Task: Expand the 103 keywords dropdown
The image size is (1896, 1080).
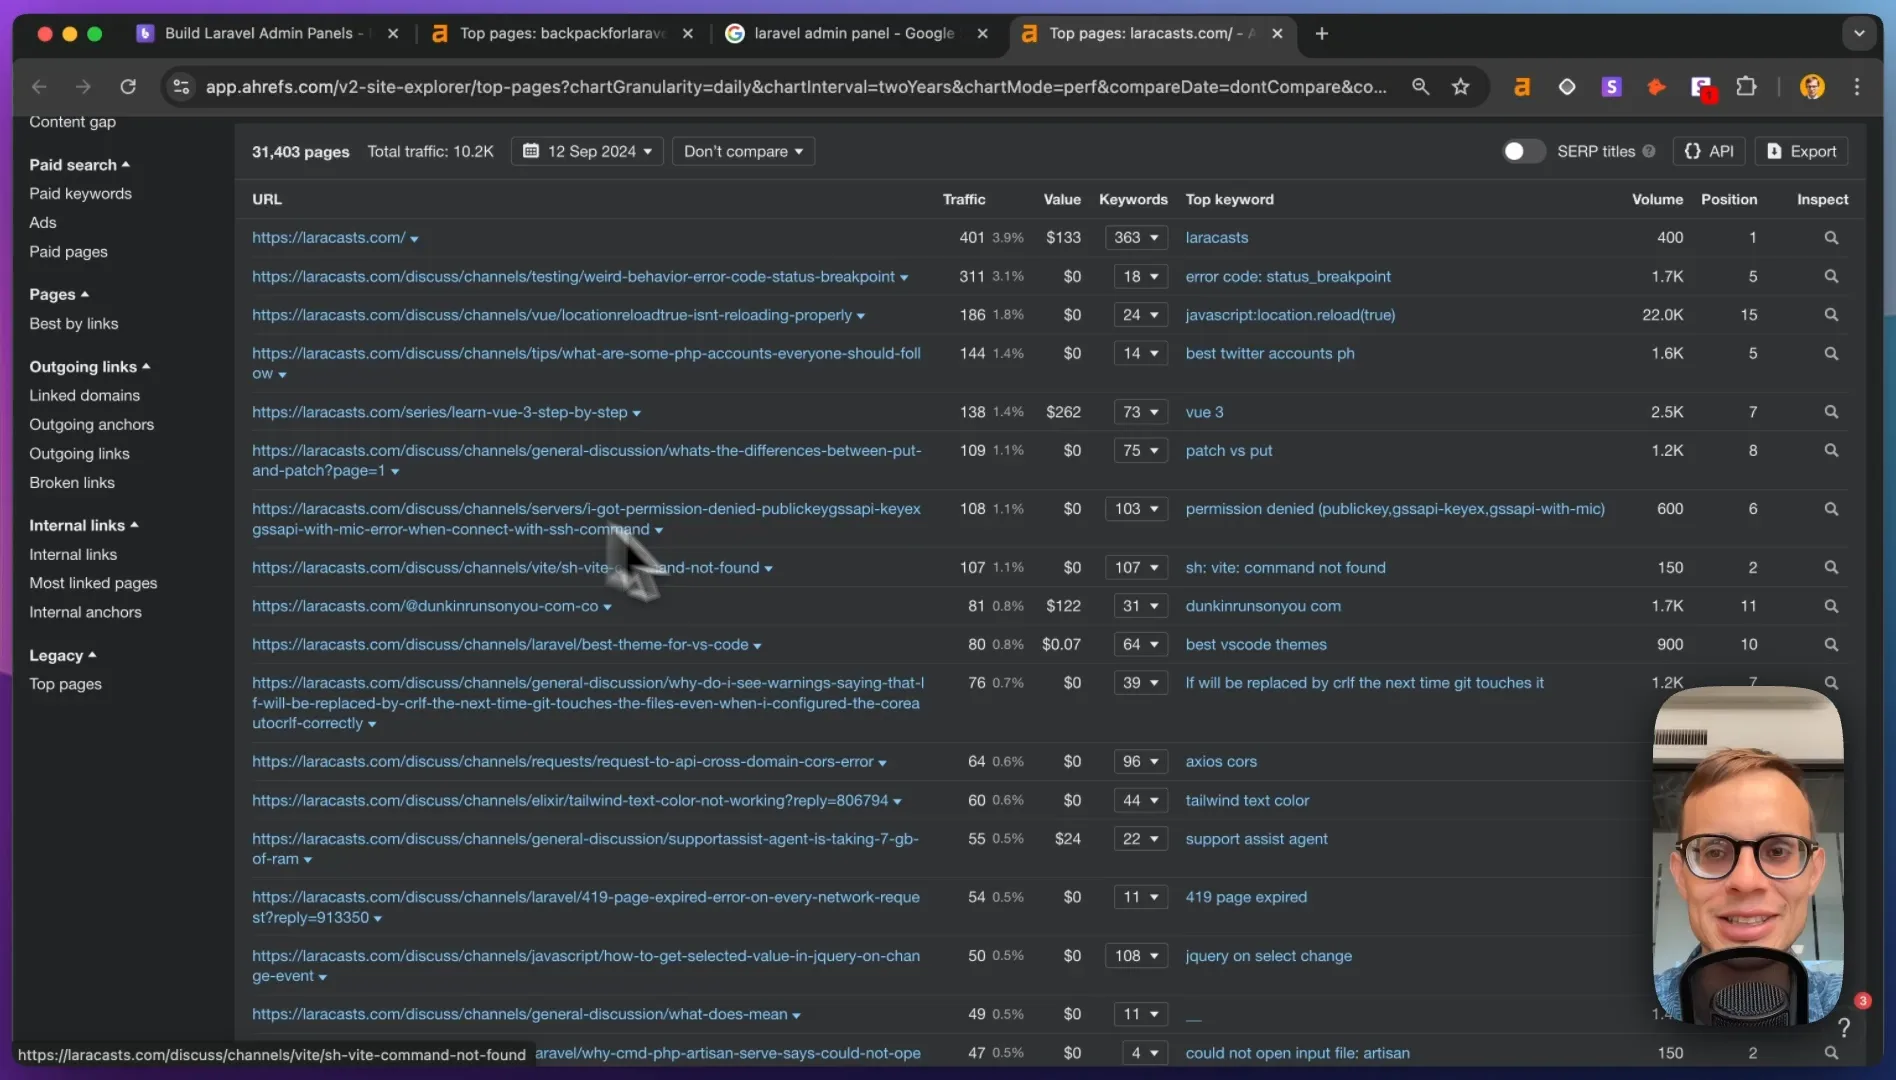Action: coord(1136,509)
